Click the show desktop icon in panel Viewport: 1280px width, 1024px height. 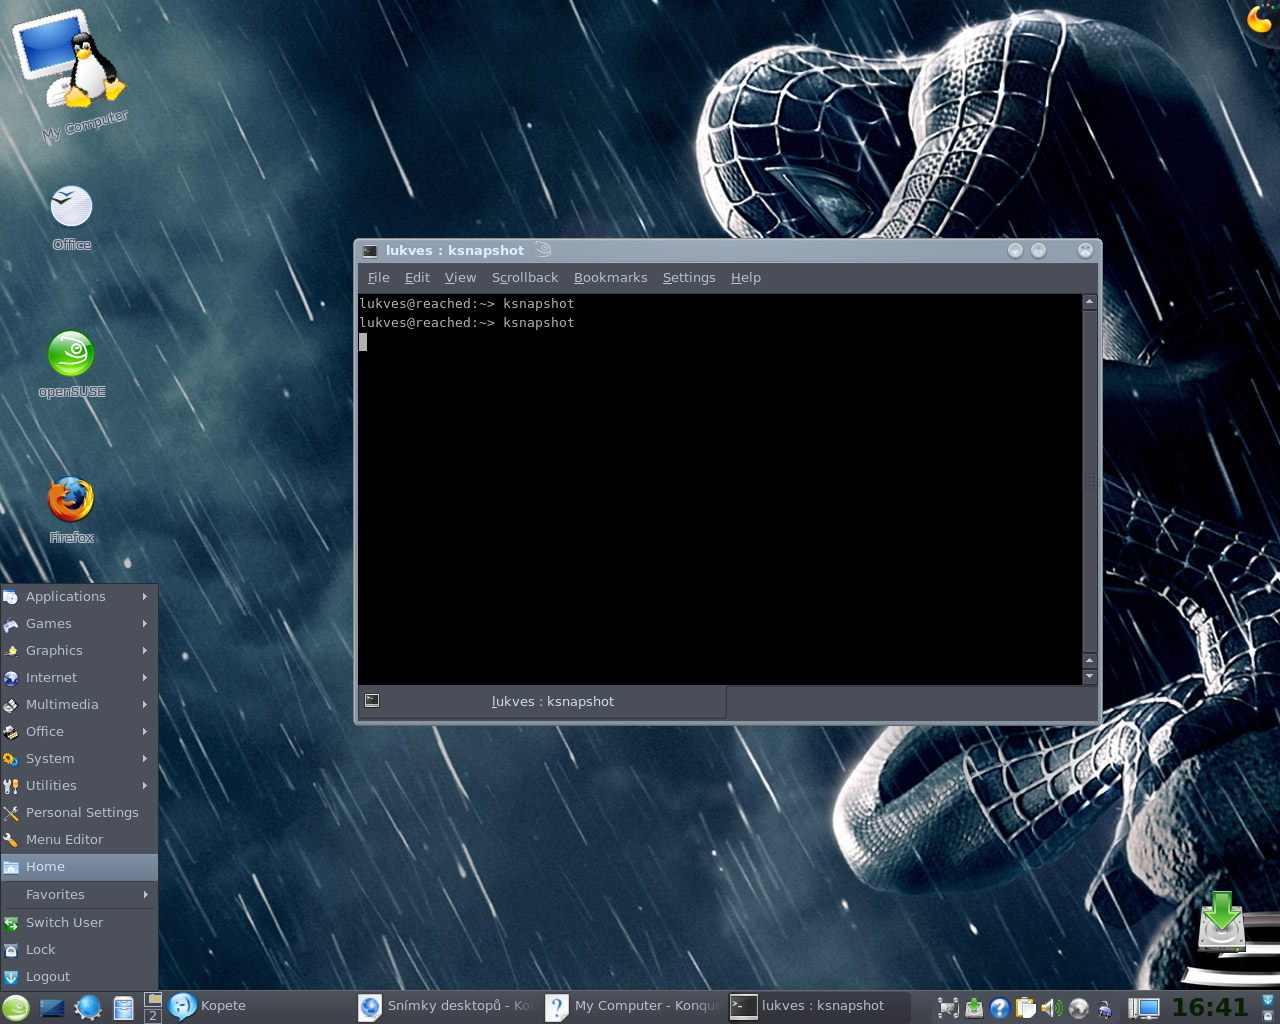[x=52, y=1007]
